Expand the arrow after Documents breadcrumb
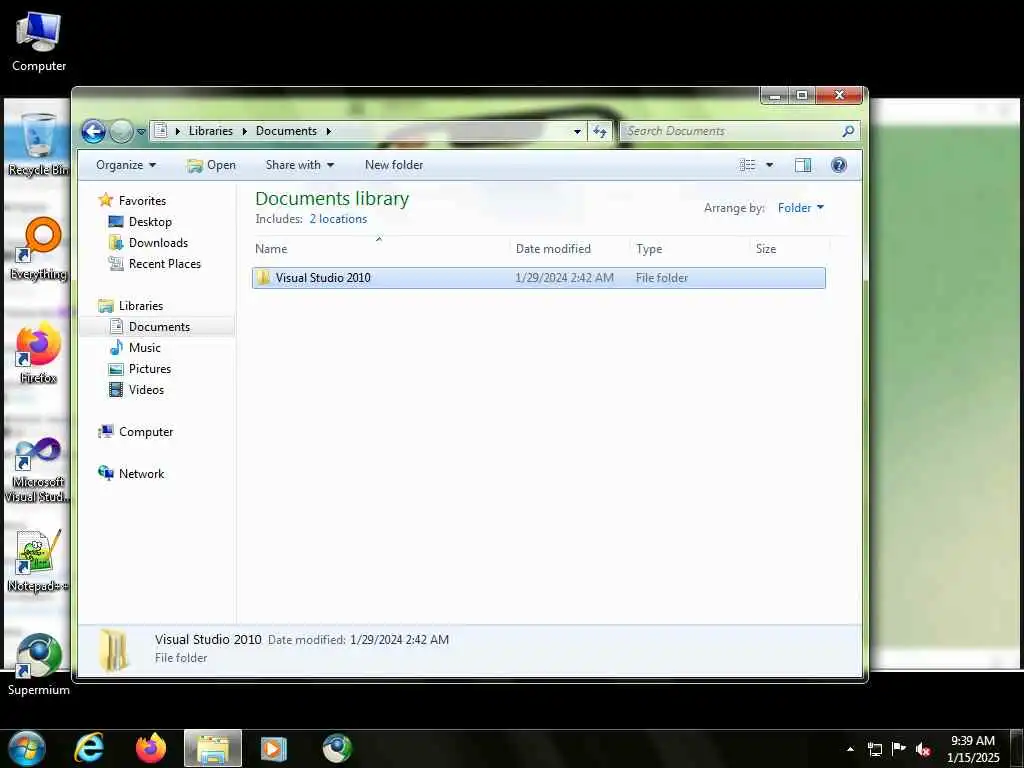 pyautogui.click(x=329, y=131)
